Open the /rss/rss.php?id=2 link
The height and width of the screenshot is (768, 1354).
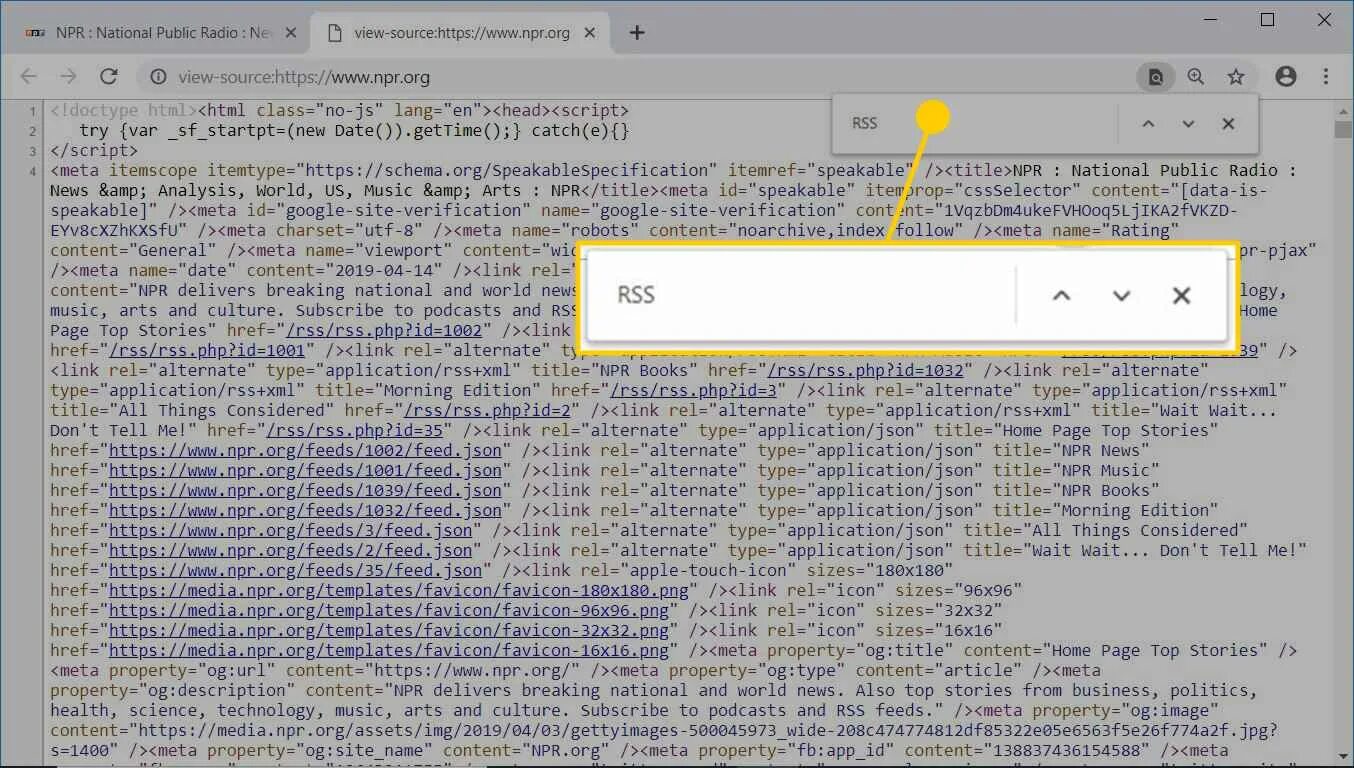[x=487, y=410]
